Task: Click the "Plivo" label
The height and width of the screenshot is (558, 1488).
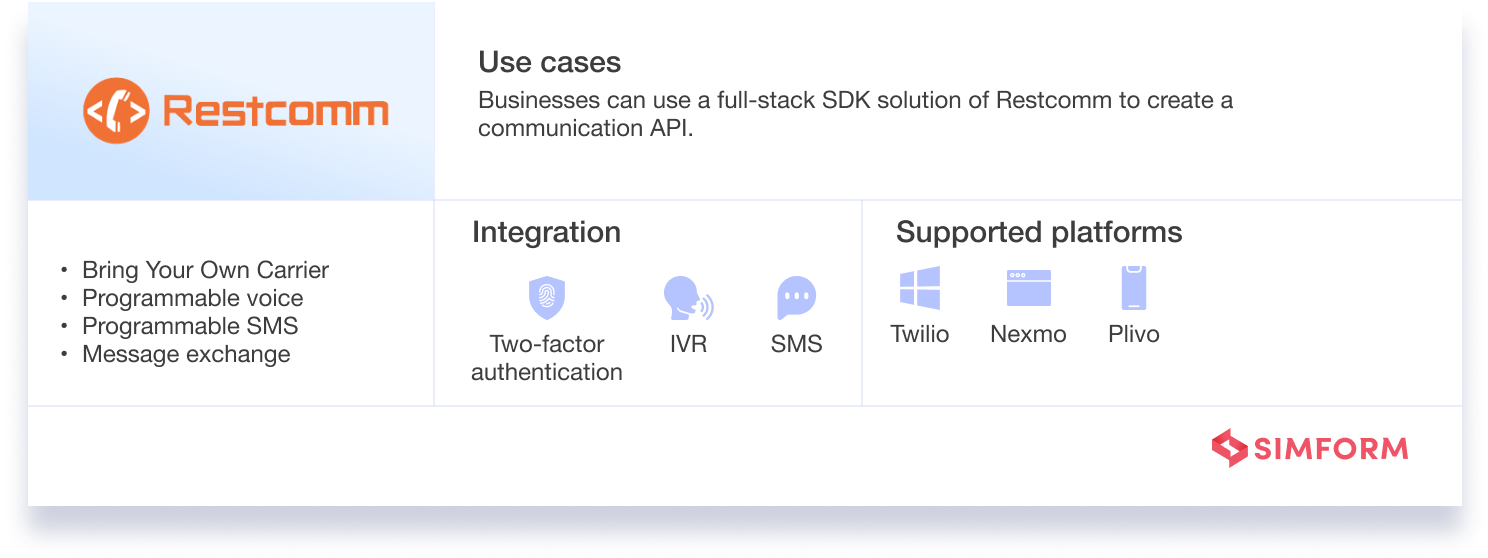Action: pyautogui.click(x=1134, y=334)
